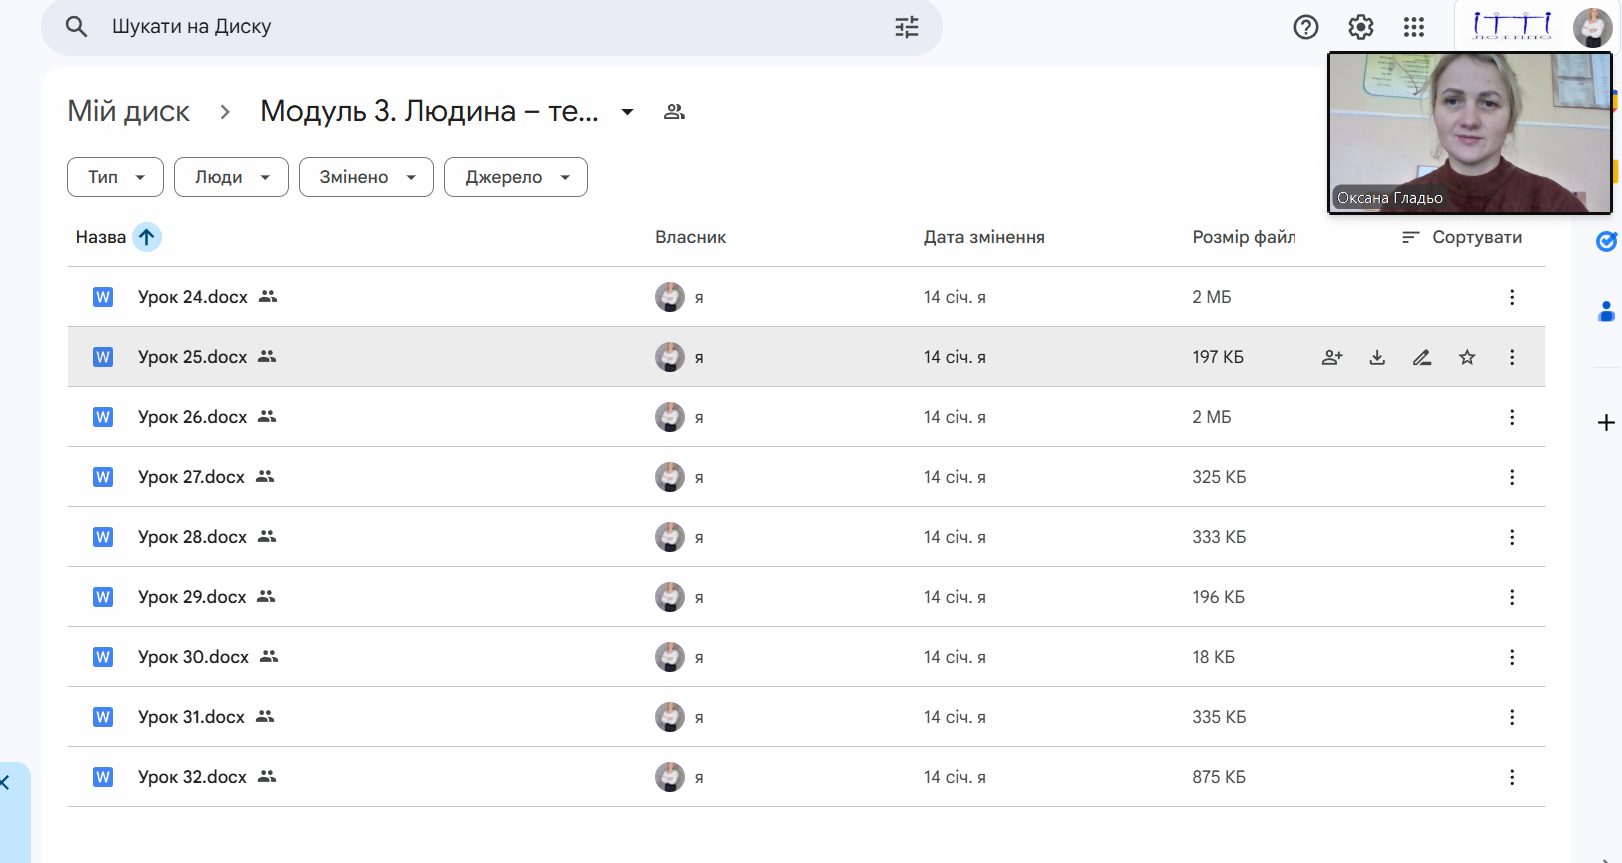Expand the Тип filter dropdown
1622x863 pixels.
115,177
